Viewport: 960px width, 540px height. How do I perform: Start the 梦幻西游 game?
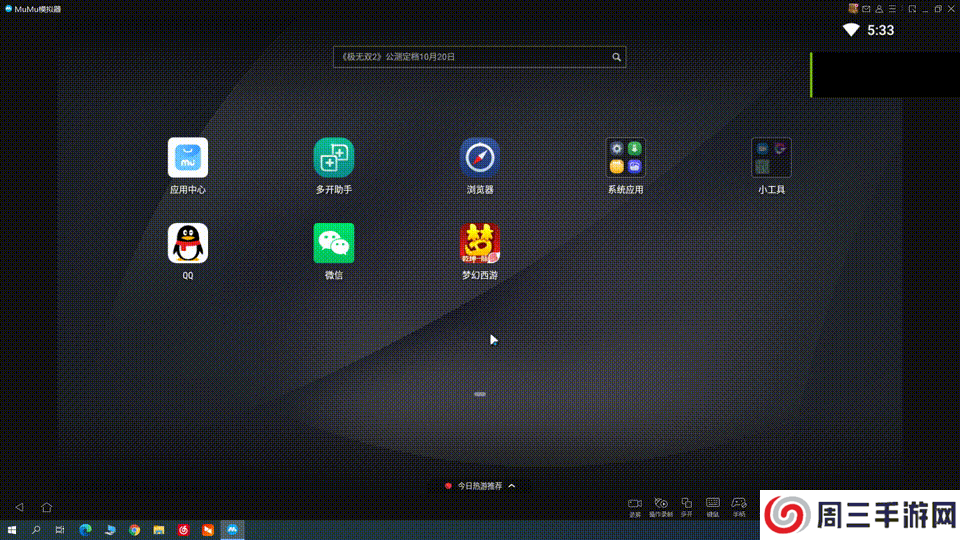(479, 243)
